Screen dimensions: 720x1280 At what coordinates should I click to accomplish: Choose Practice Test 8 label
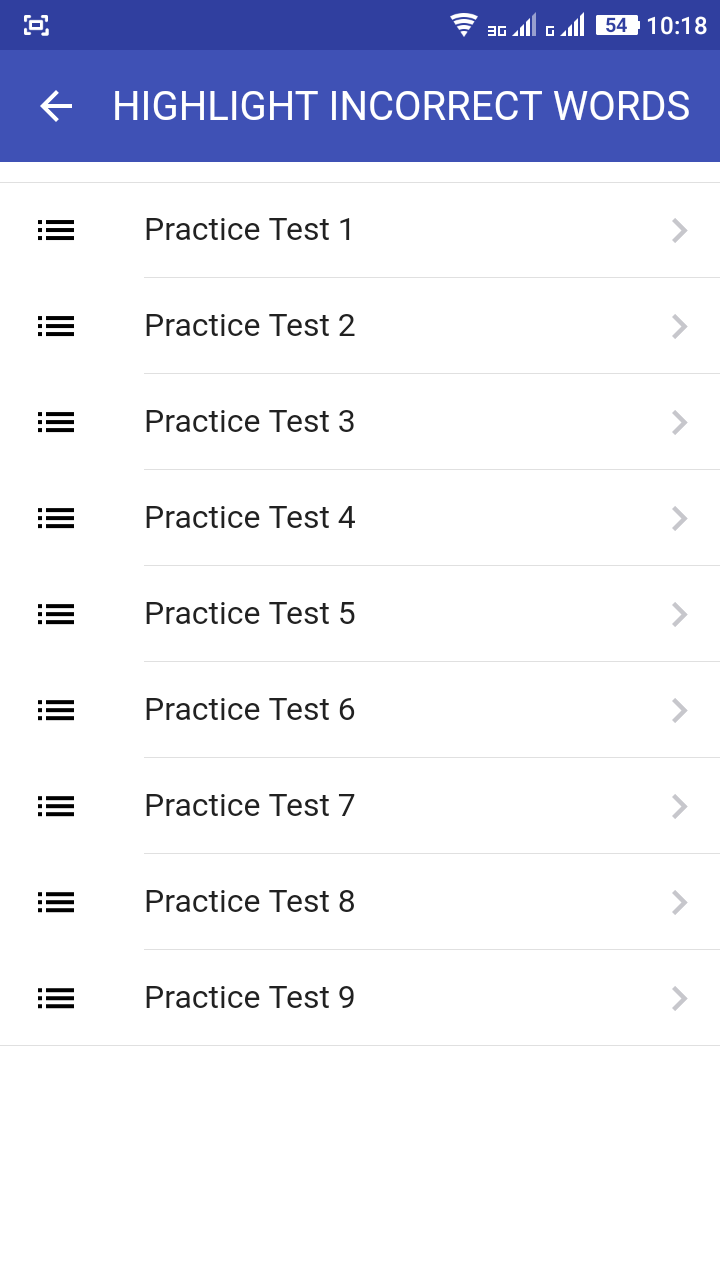click(x=249, y=902)
